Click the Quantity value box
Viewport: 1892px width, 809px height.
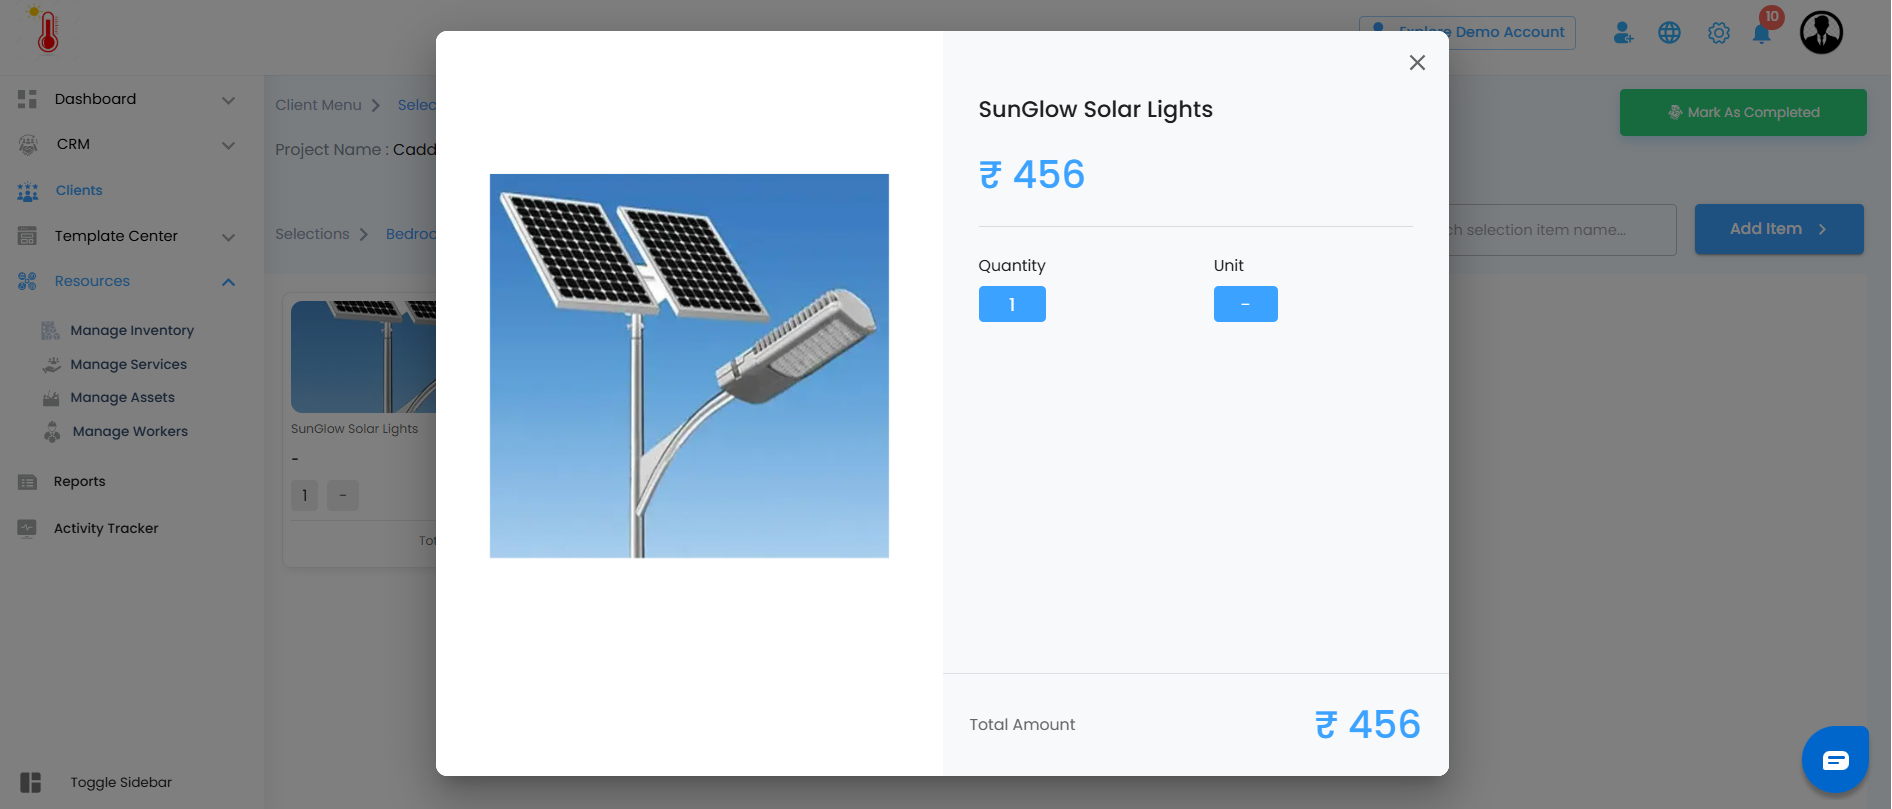pos(1011,304)
